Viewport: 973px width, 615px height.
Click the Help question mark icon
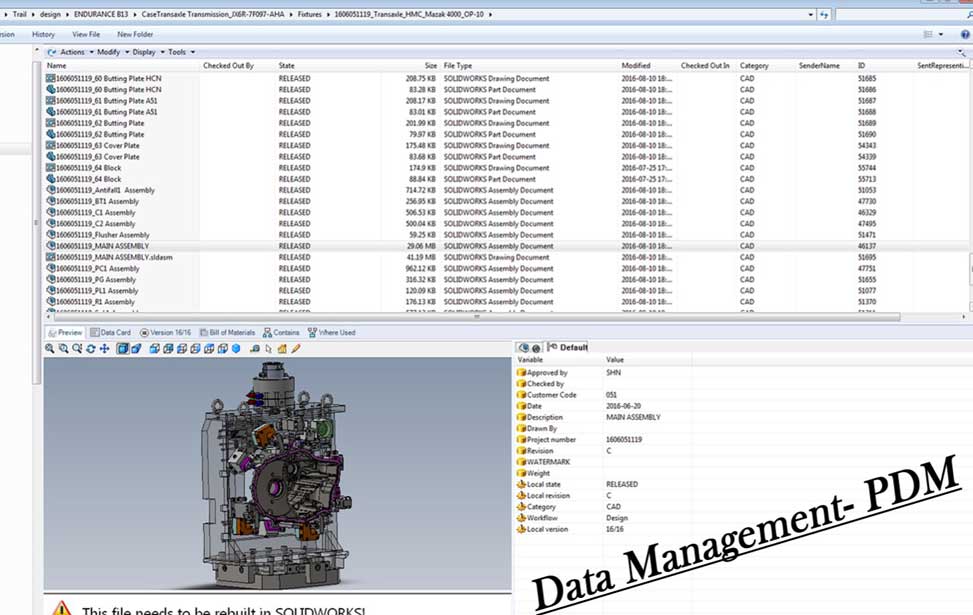965,35
